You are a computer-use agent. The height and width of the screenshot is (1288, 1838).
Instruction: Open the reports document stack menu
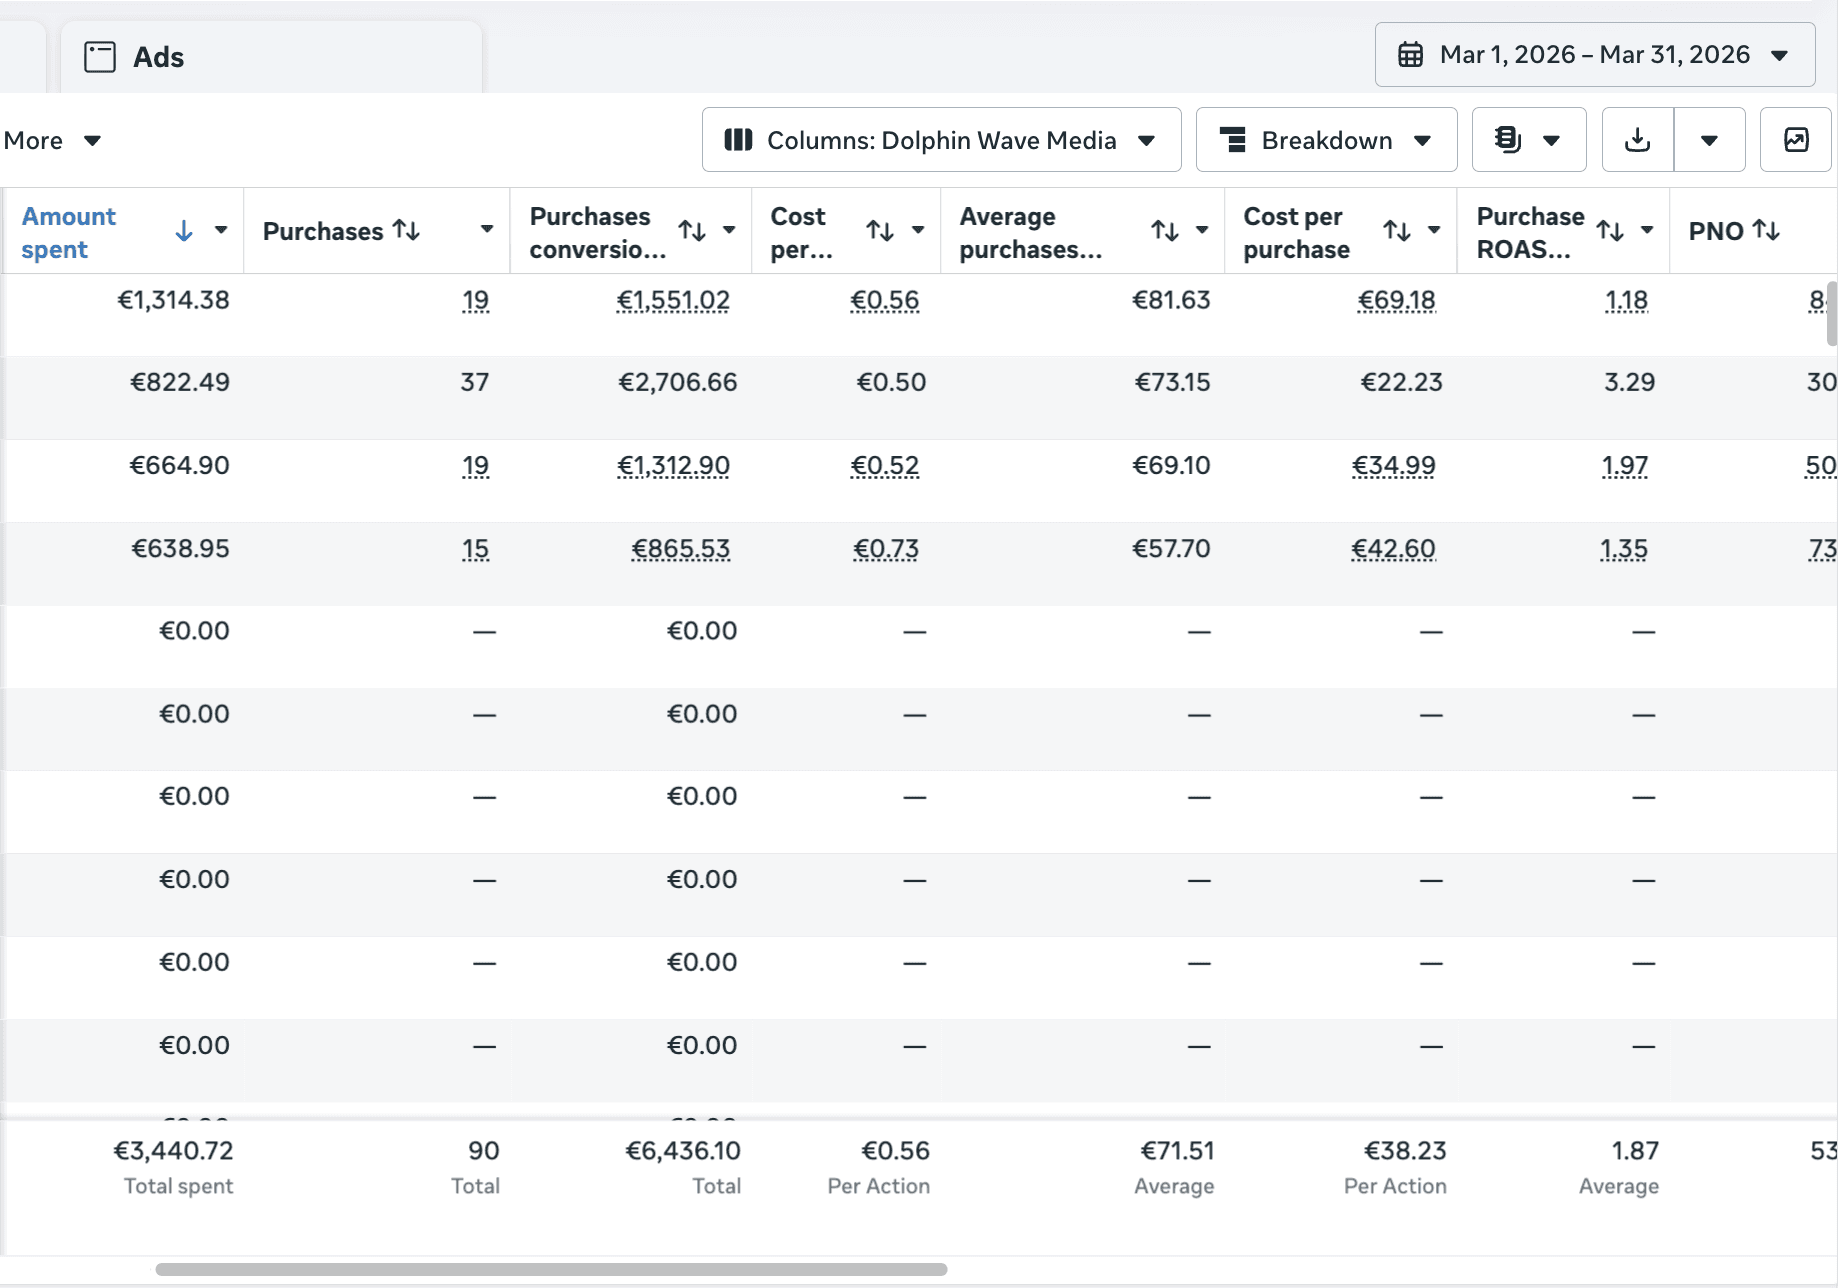tap(1529, 140)
